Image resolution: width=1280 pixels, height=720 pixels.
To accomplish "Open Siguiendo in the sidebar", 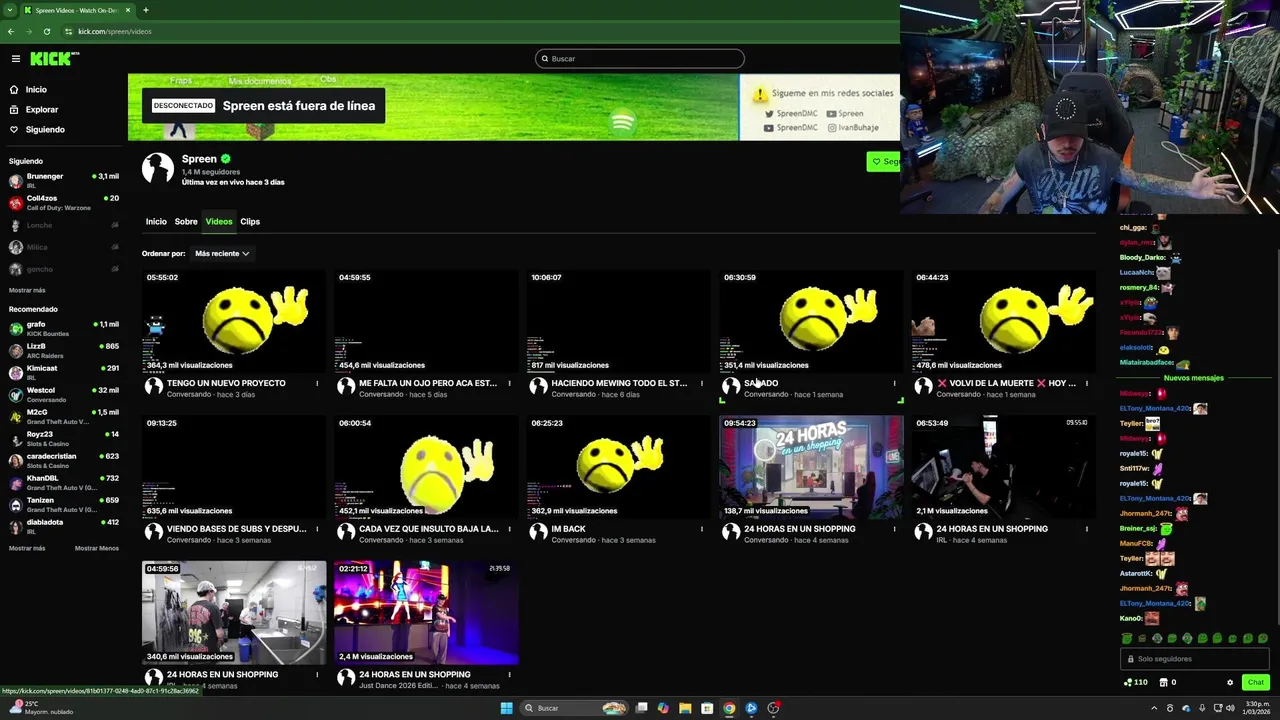I will [45, 129].
